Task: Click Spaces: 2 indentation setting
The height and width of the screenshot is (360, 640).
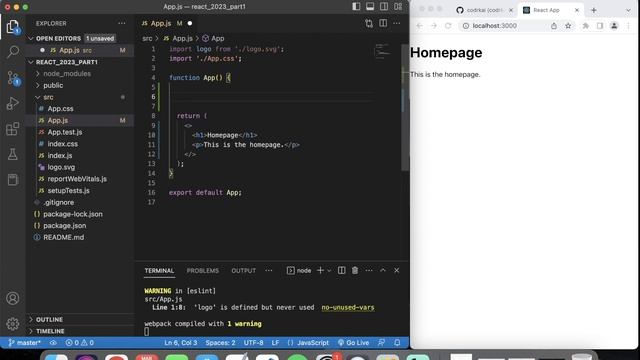Action: point(220,343)
